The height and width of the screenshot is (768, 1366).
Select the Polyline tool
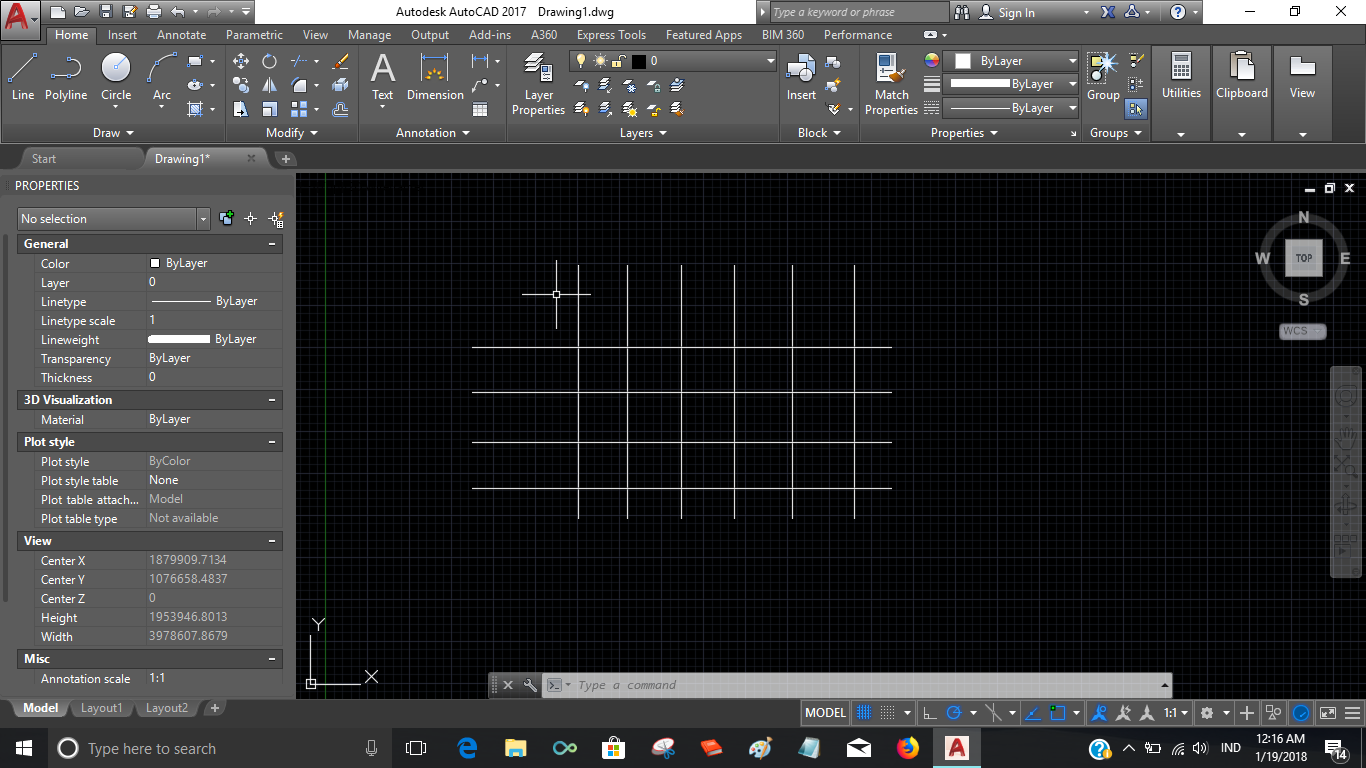click(66, 77)
